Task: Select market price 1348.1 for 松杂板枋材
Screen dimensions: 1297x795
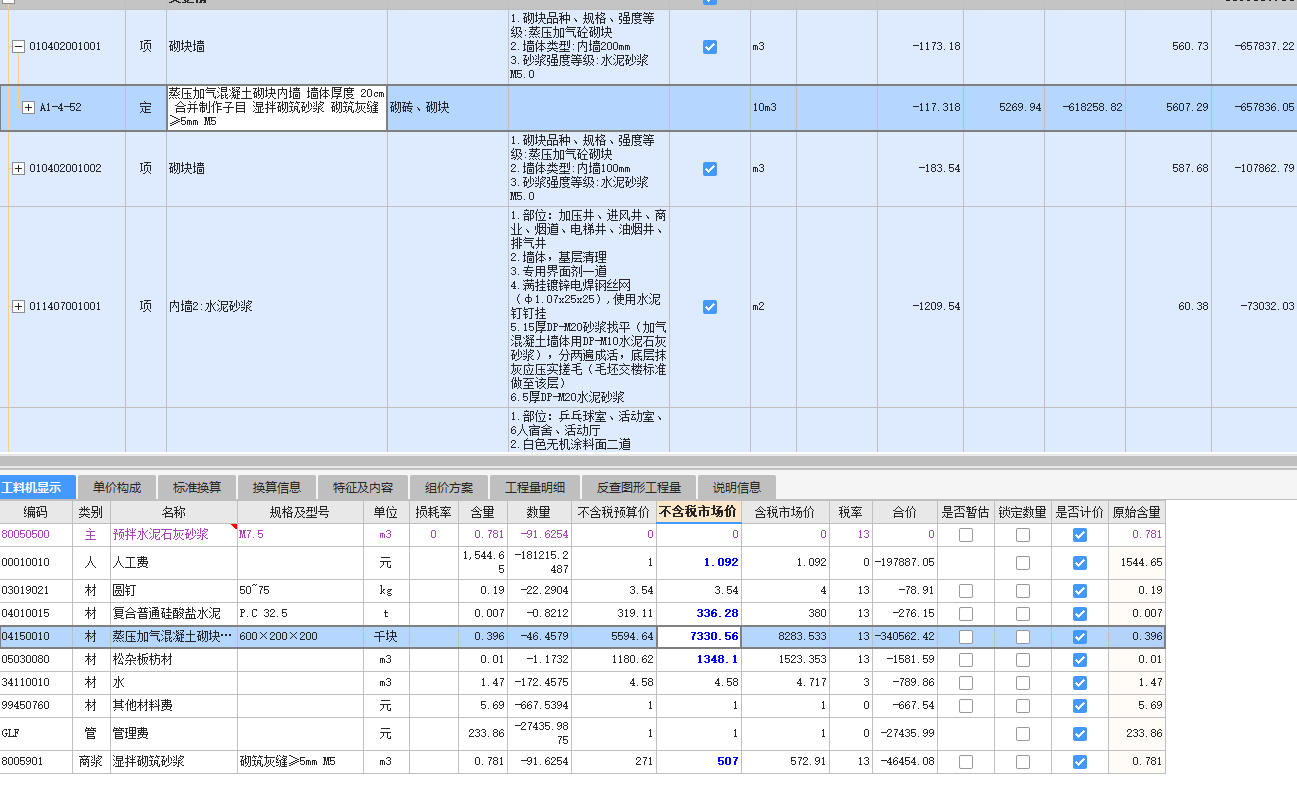Action: pos(699,660)
